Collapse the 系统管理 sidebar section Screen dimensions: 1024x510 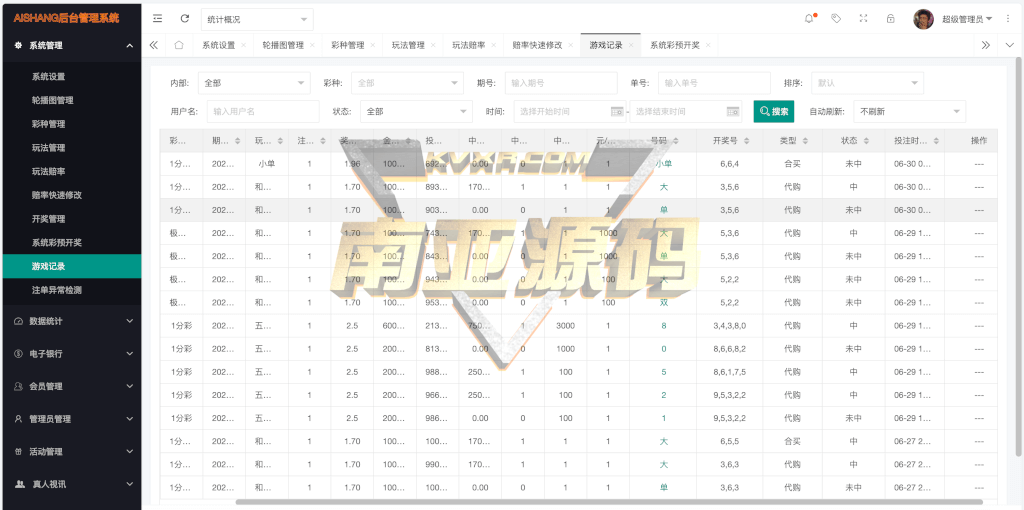tap(71, 45)
